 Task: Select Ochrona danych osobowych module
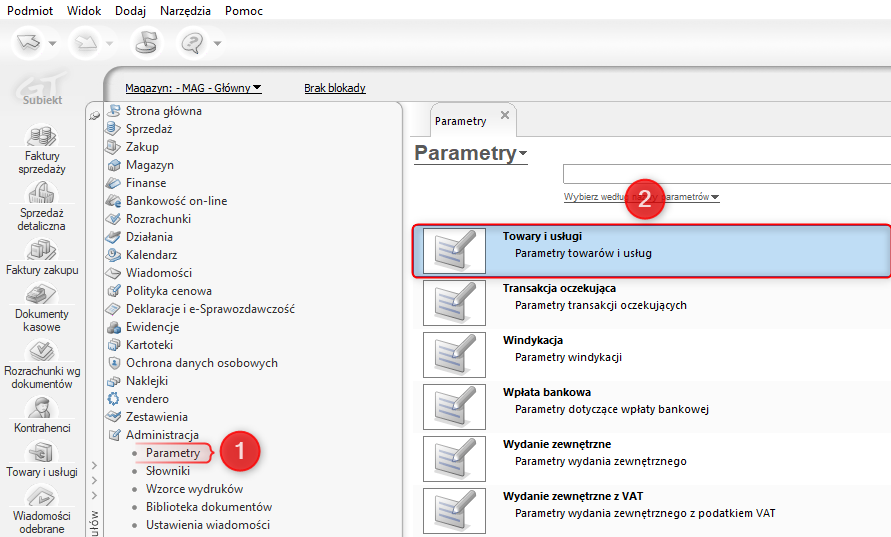tap(202, 363)
